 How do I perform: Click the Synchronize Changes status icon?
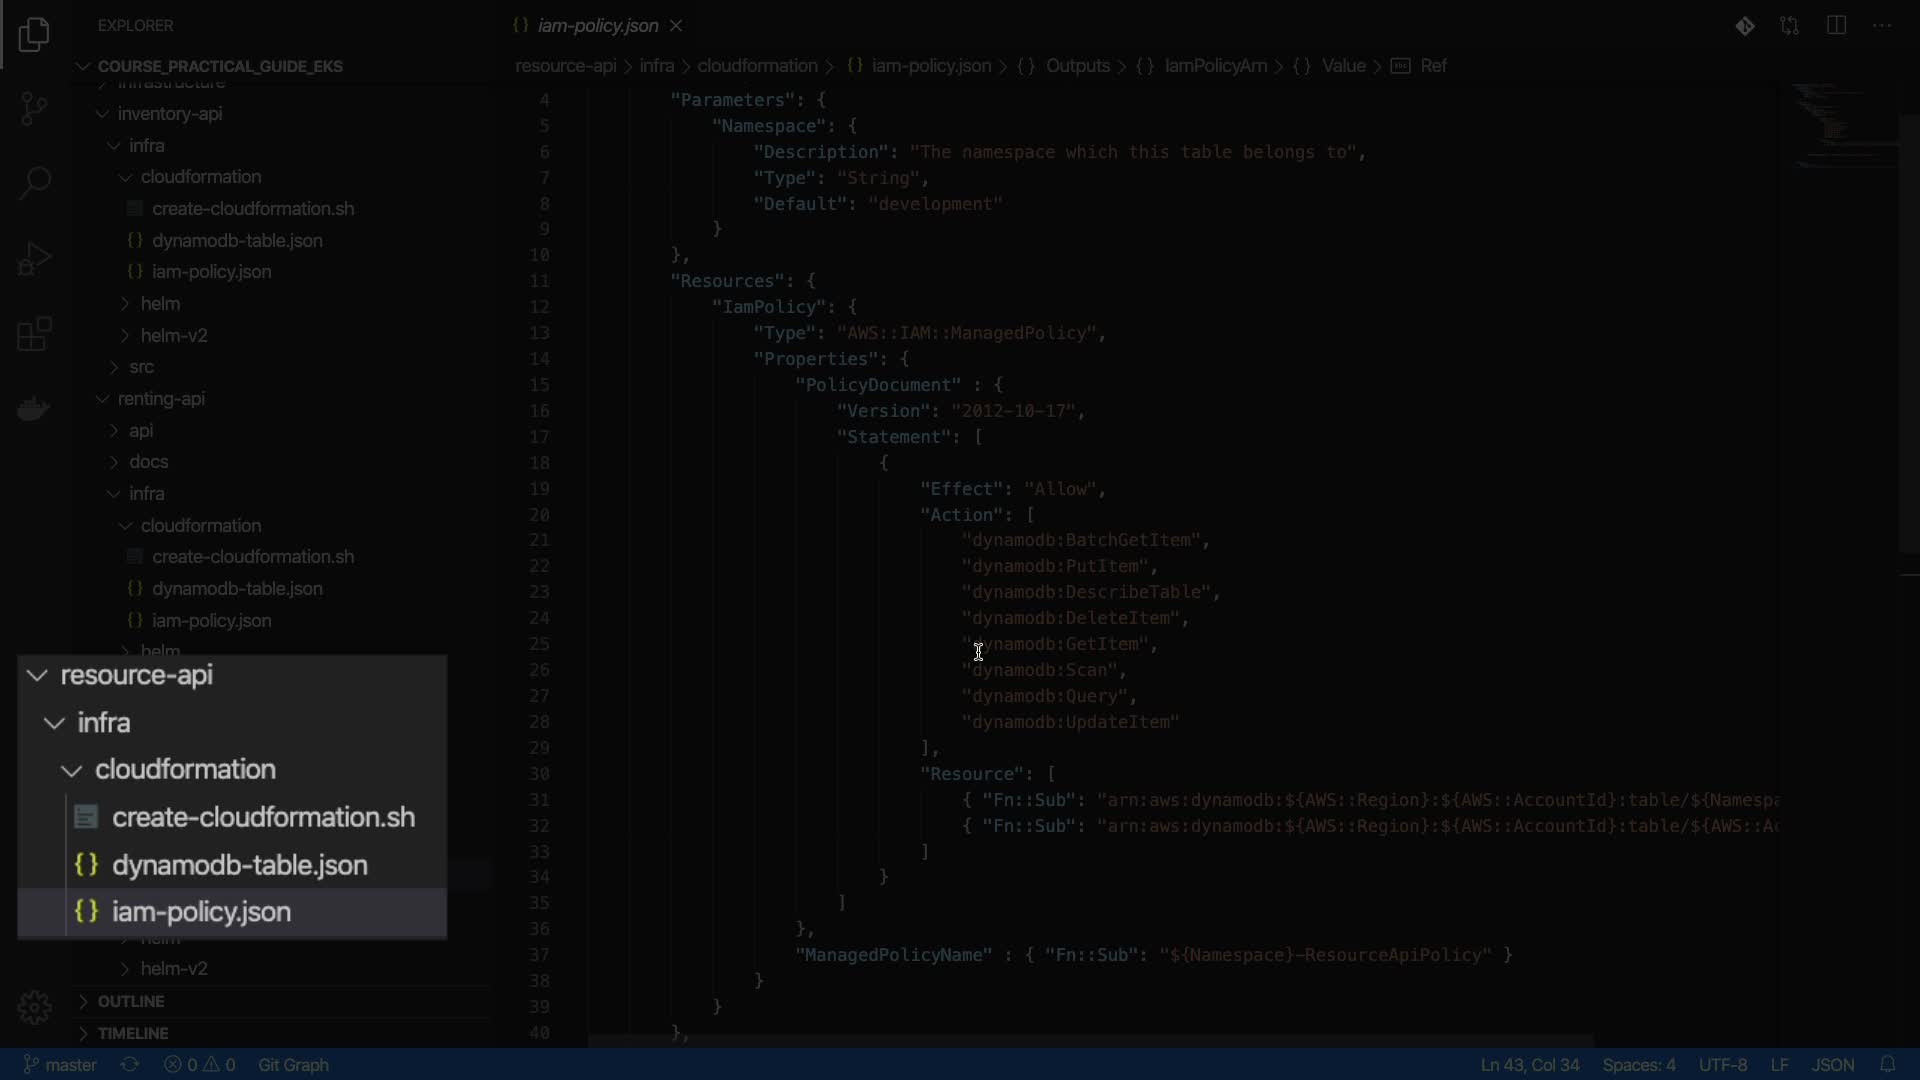130,1065
